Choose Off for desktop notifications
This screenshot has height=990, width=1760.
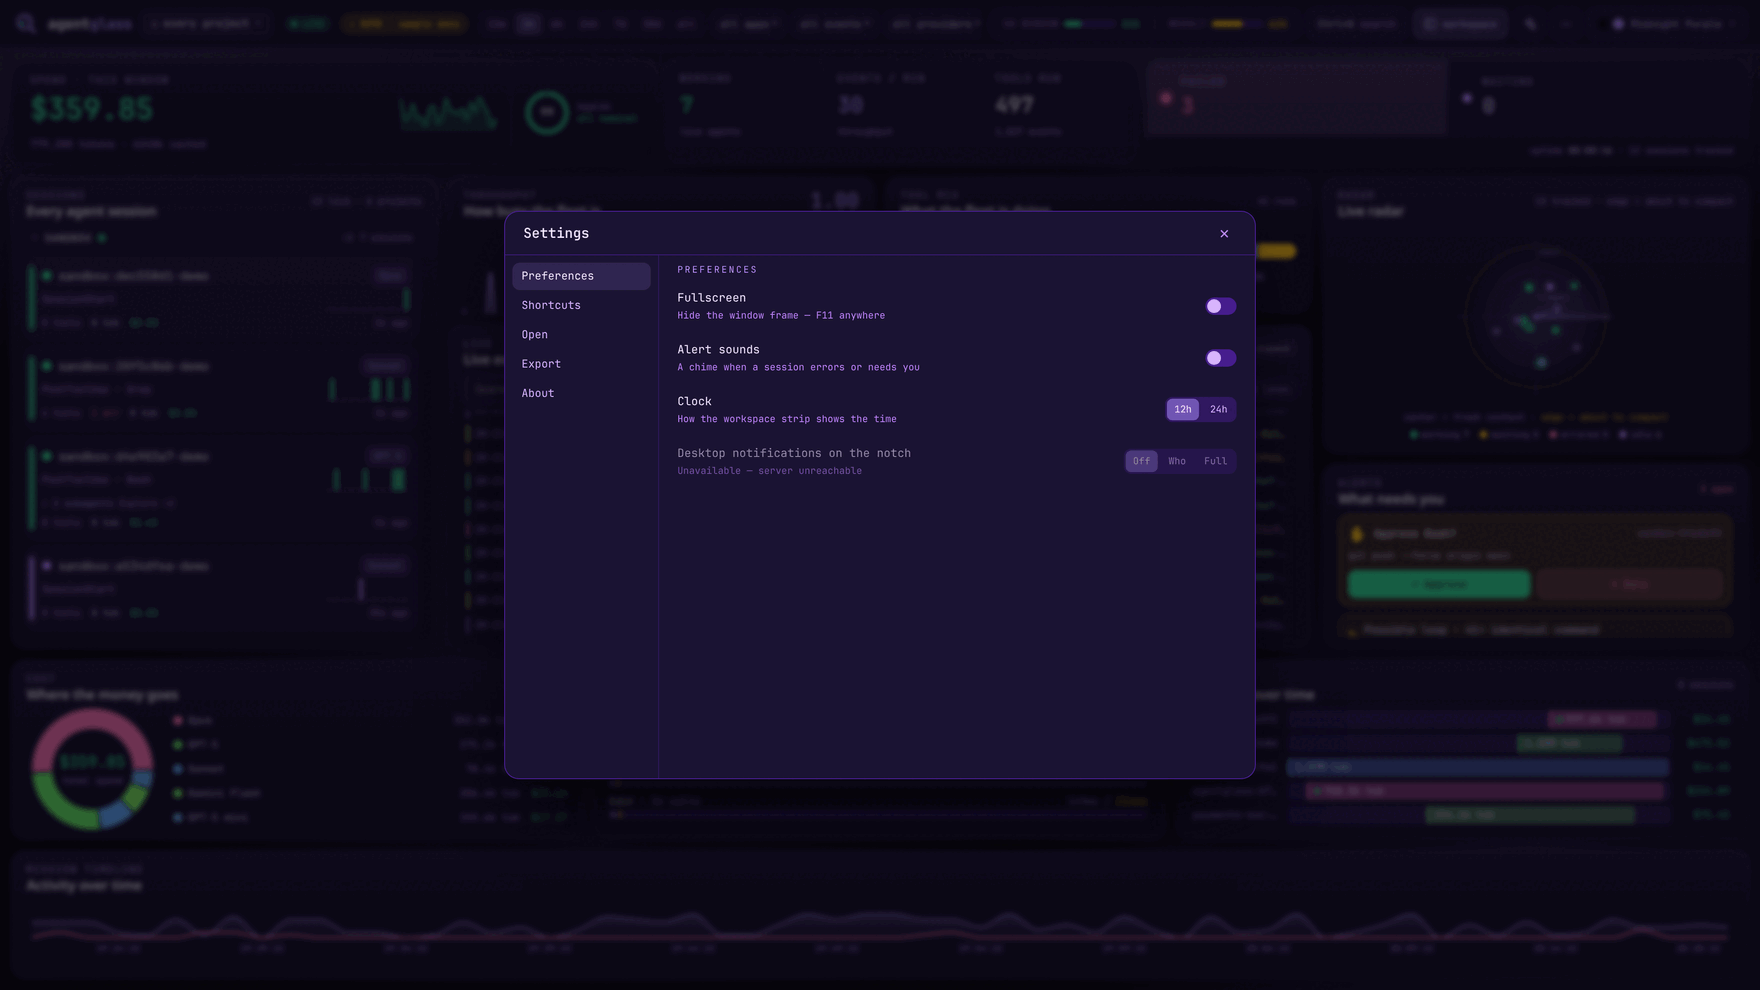click(x=1141, y=461)
